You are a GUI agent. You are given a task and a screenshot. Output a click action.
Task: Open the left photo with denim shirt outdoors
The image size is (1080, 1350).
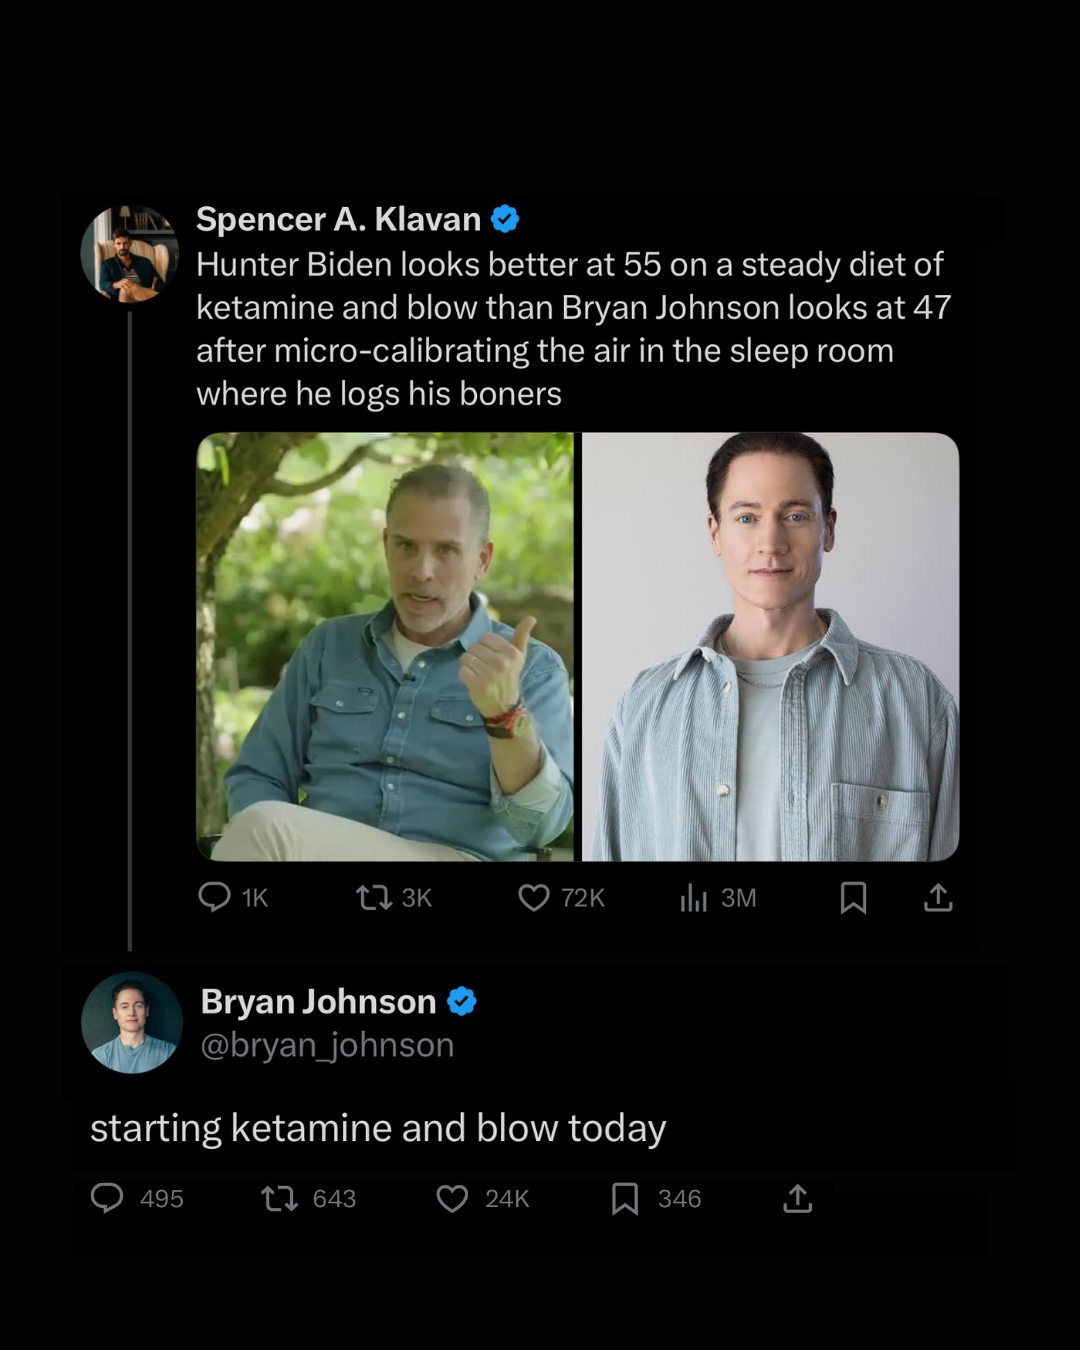pos(385,646)
